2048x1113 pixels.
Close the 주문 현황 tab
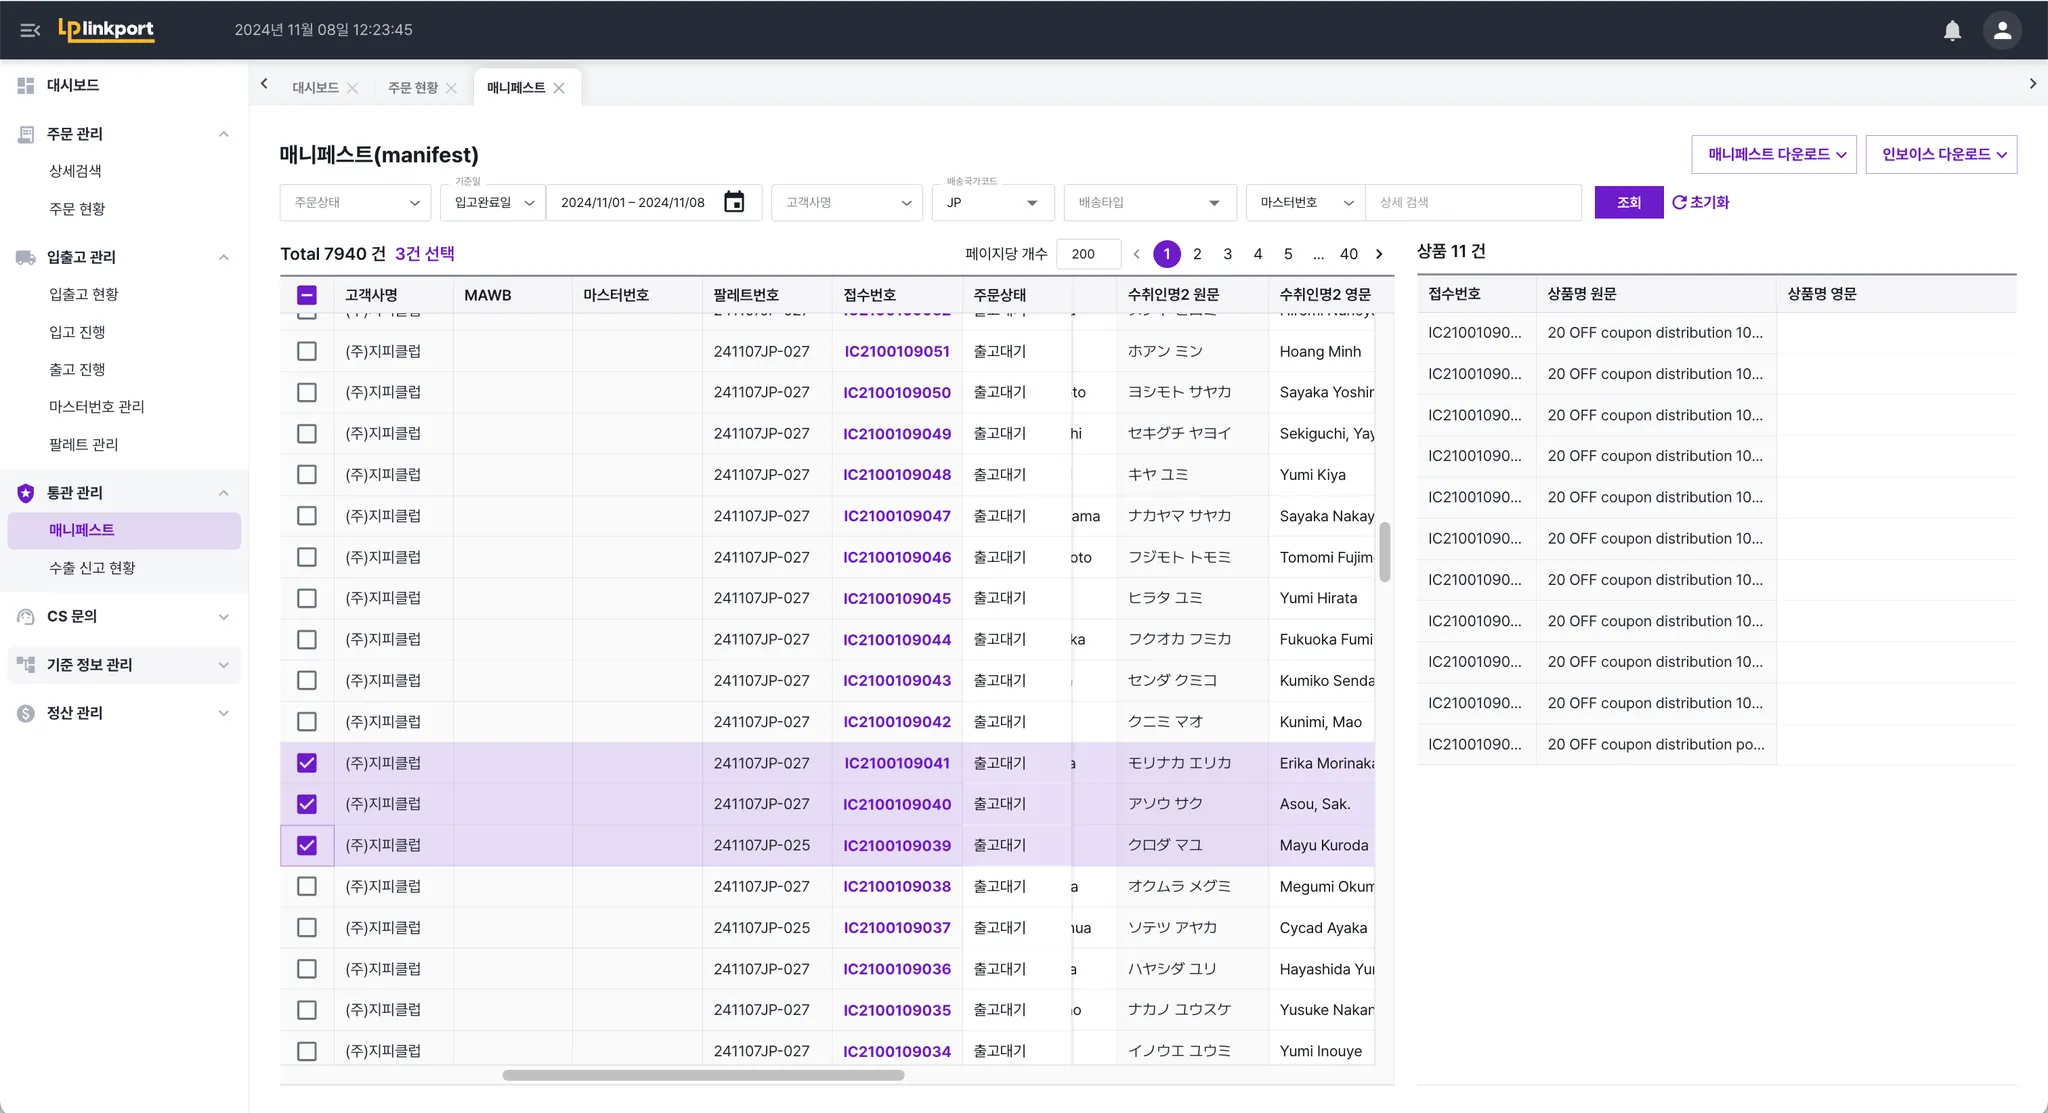[452, 88]
